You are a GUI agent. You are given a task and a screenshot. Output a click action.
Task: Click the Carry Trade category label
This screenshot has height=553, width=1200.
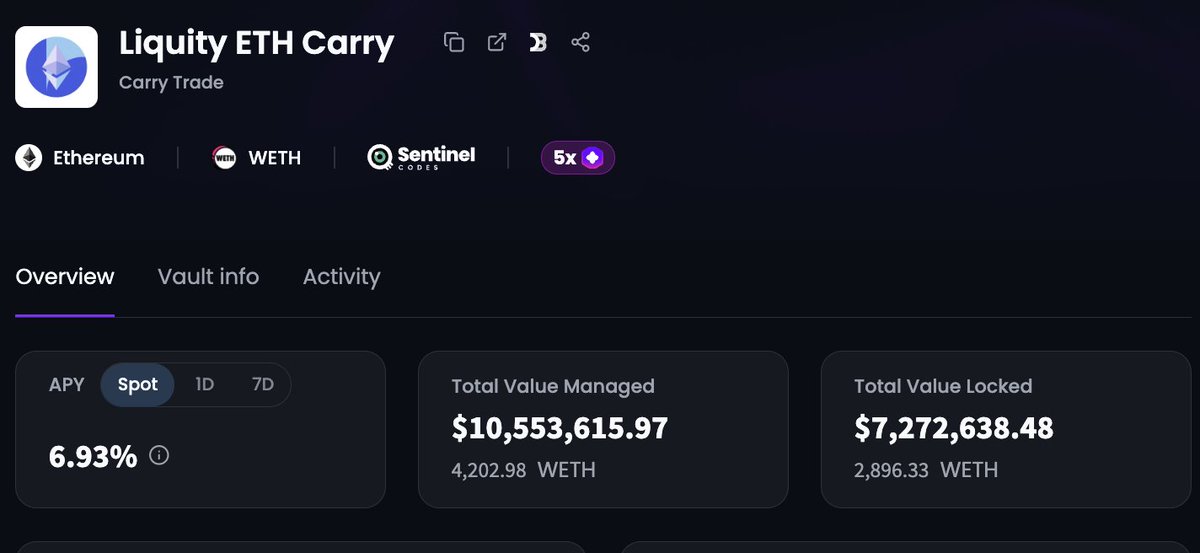point(171,82)
